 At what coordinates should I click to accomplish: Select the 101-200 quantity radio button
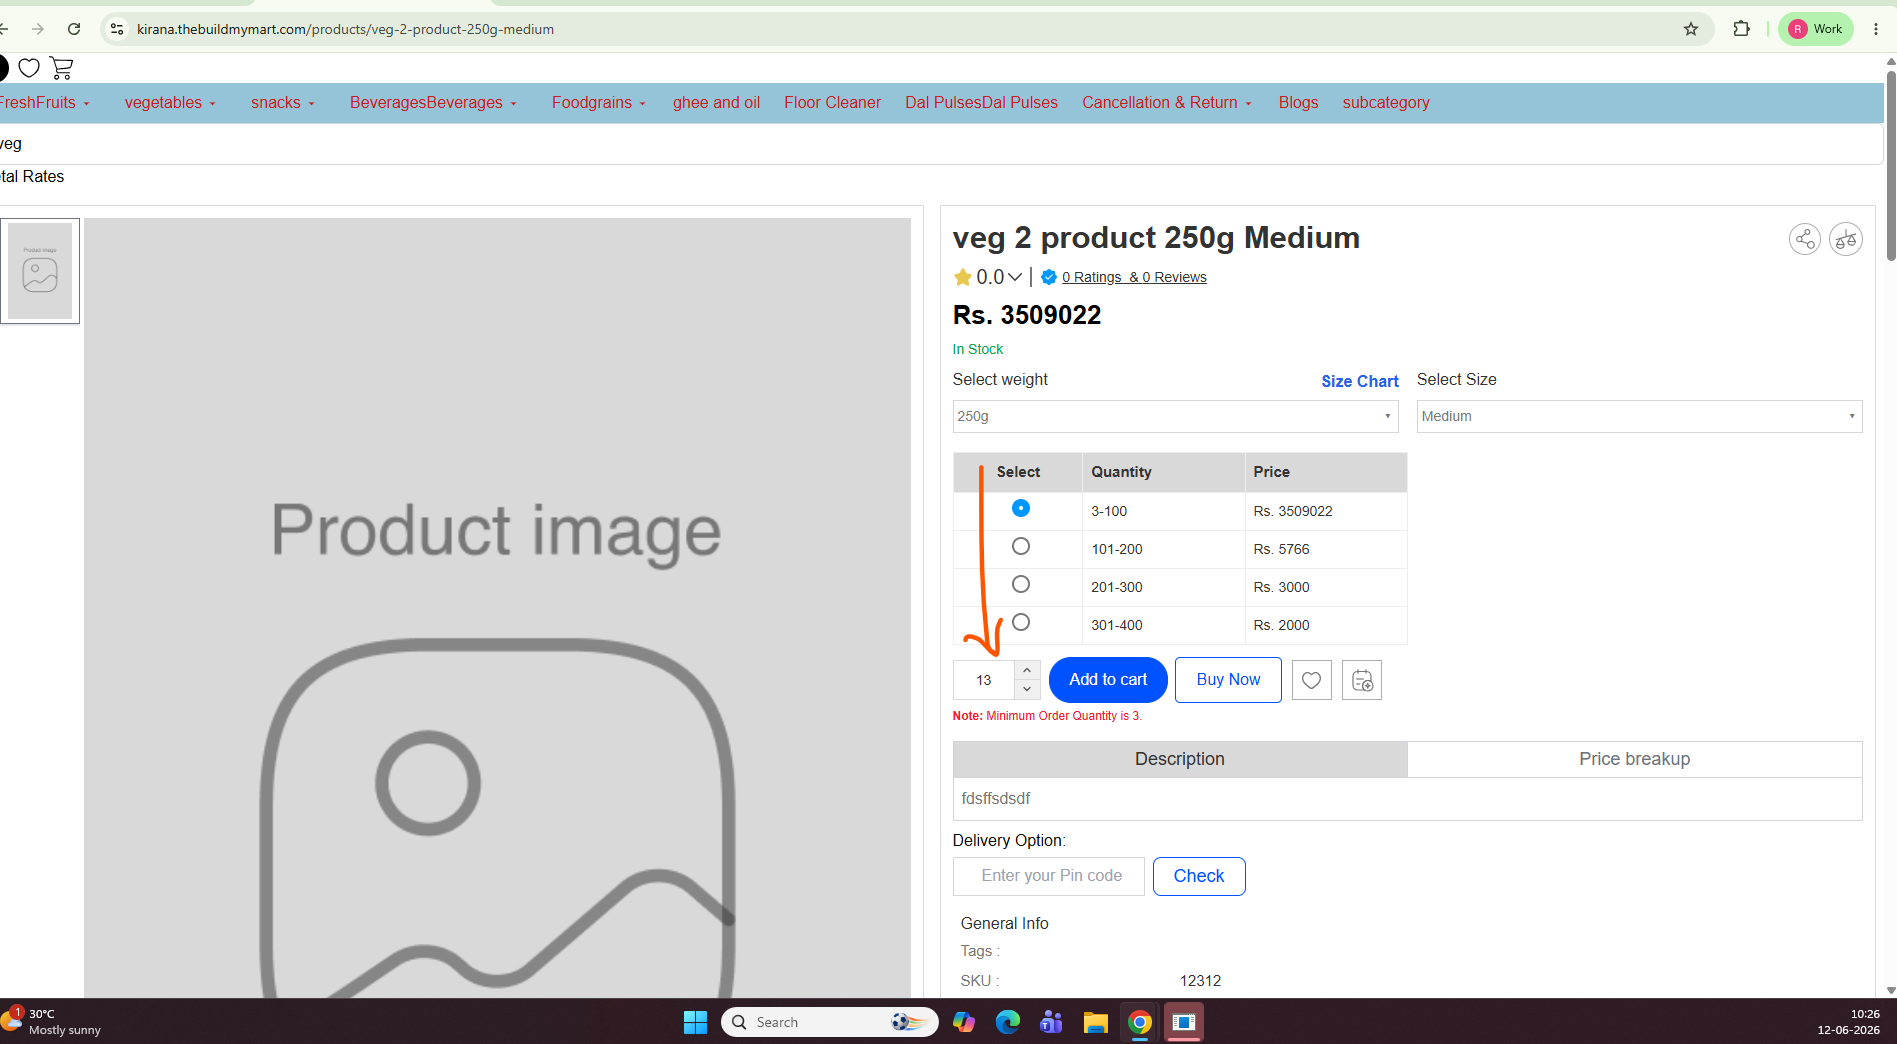1020,546
